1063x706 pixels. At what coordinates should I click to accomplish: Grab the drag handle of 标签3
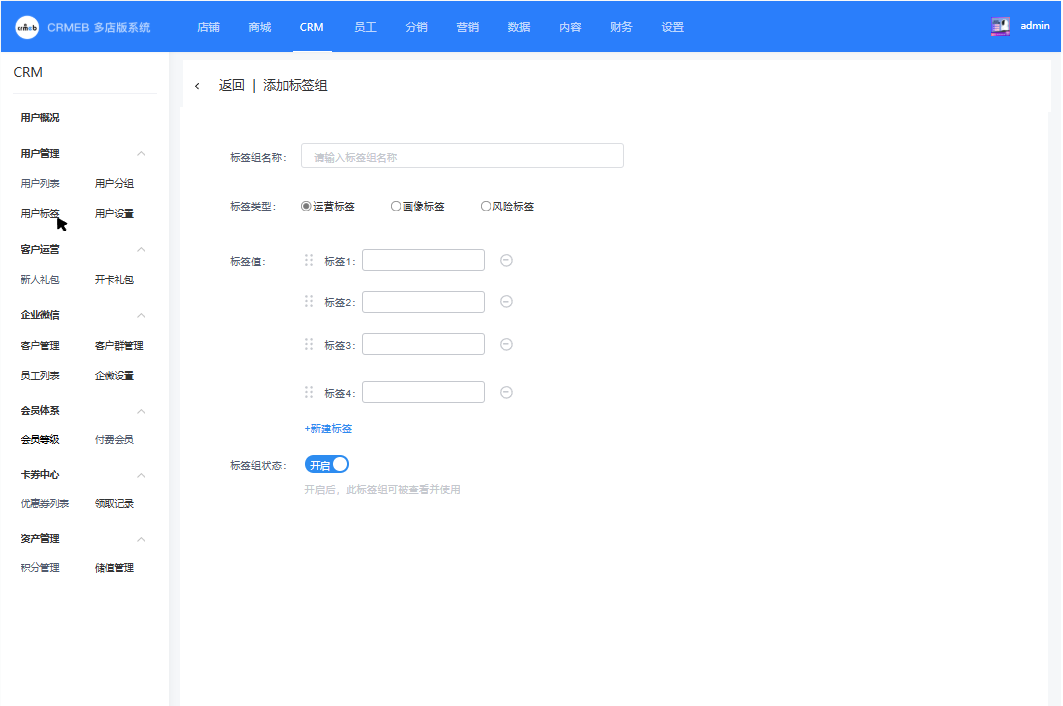309,345
